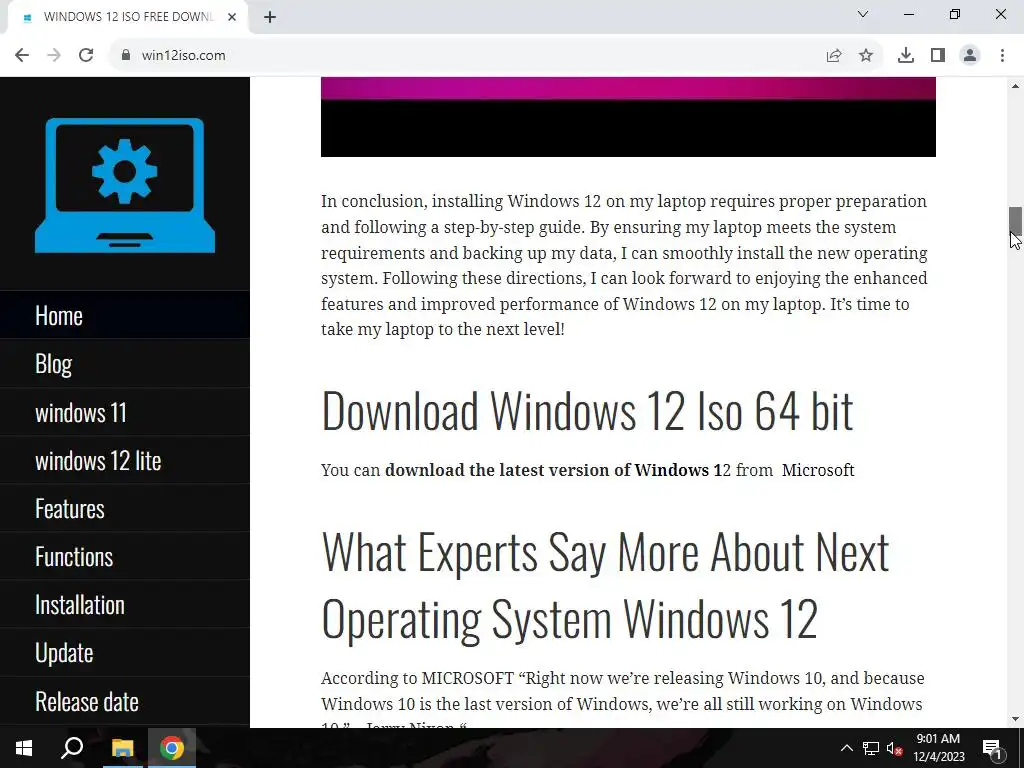Click heading Download Windows 12 Iso 64 bit
This screenshot has width=1024, height=768.
pos(587,411)
